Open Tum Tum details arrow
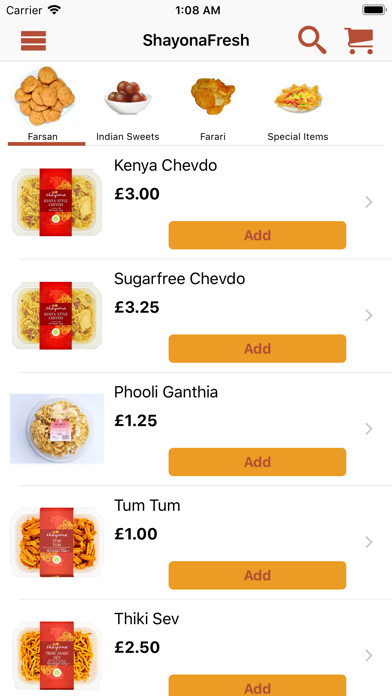 368,542
